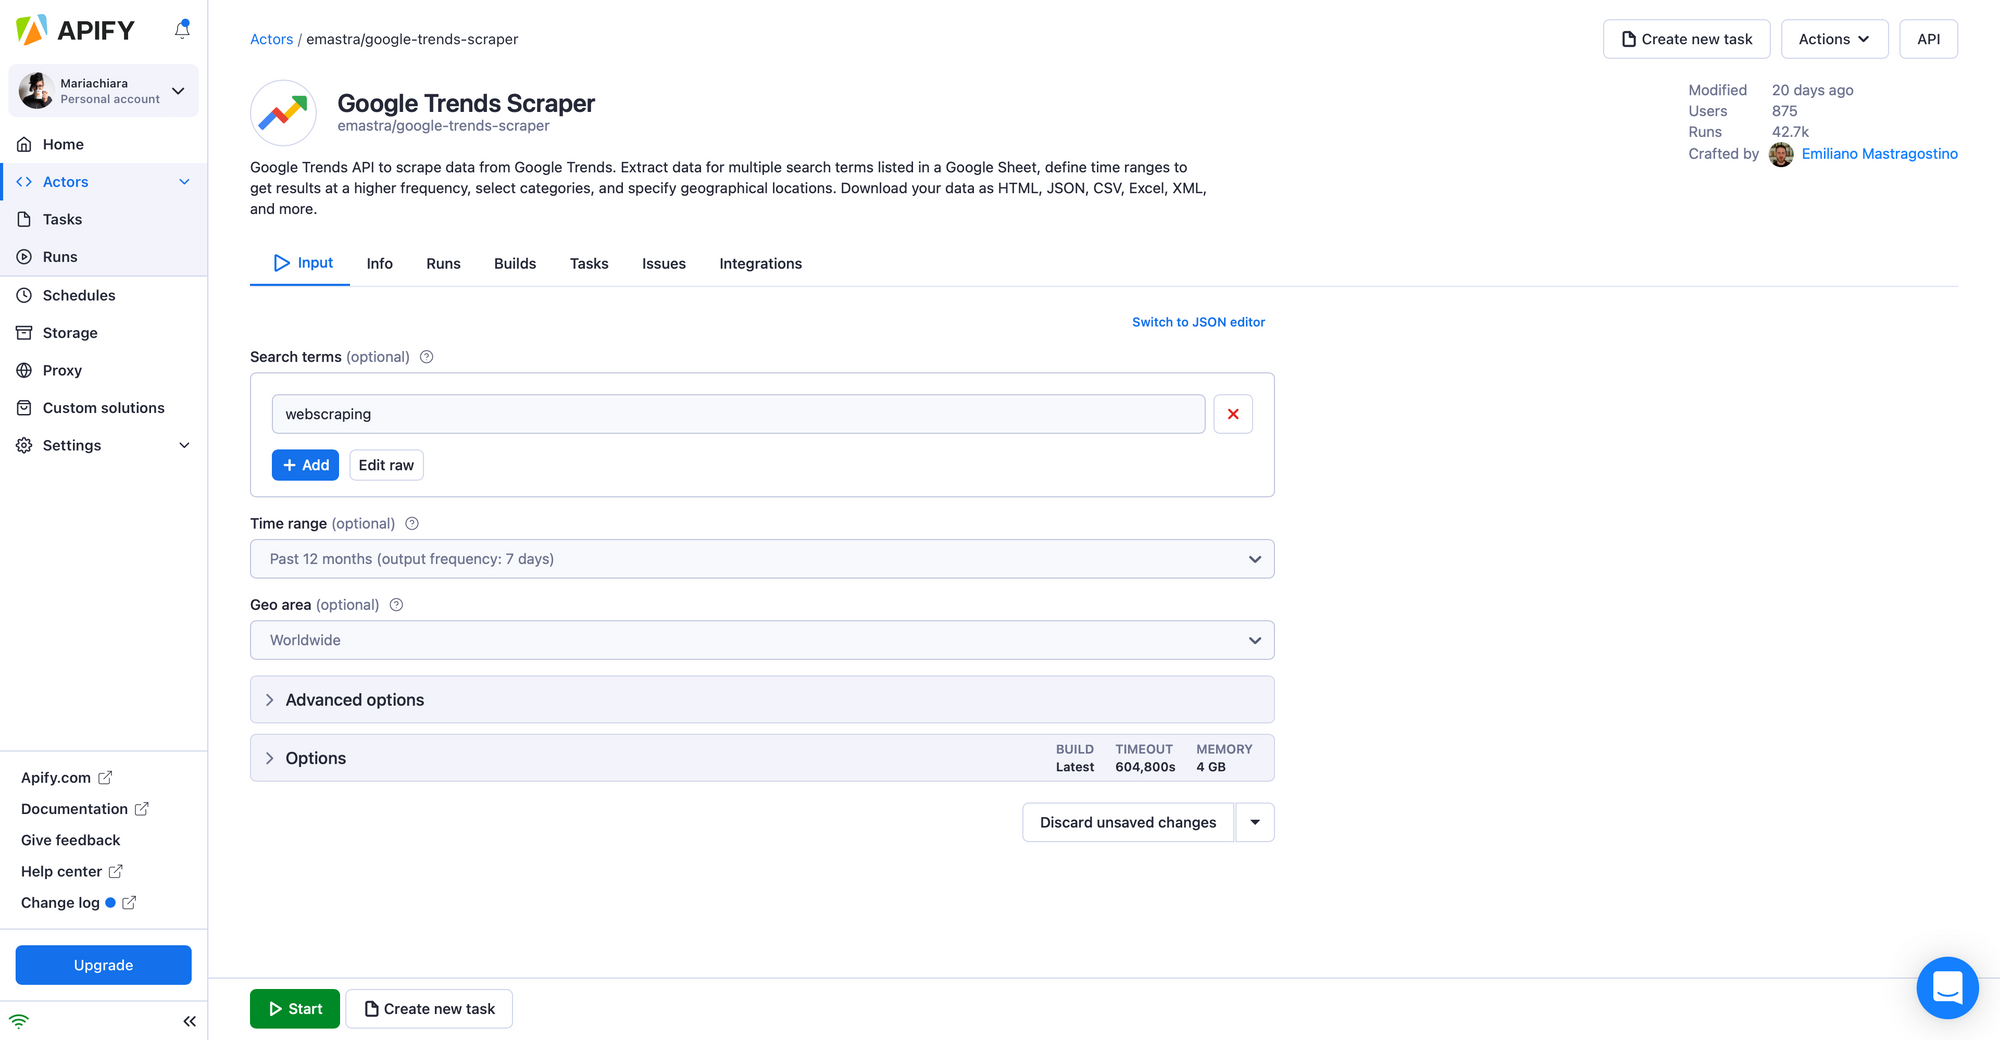The width and height of the screenshot is (2000, 1040).
Task: Switch to the Builds tab
Action: coord(515,264)
